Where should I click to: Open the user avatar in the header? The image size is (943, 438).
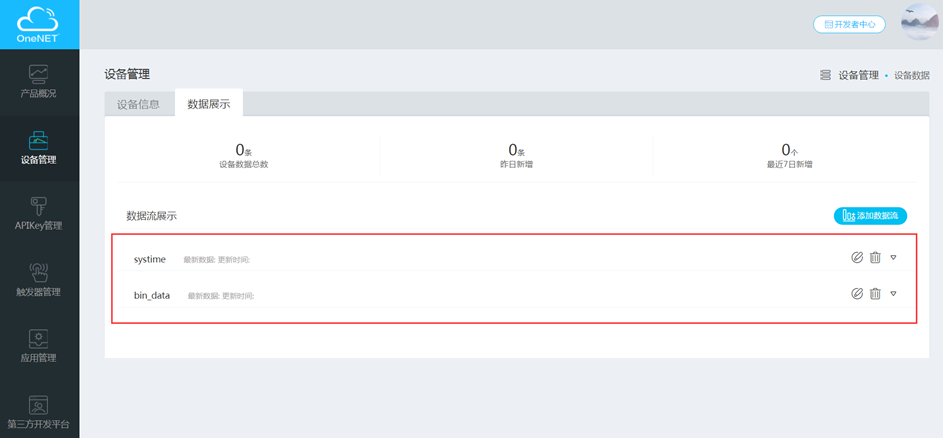tap(919, 22)
